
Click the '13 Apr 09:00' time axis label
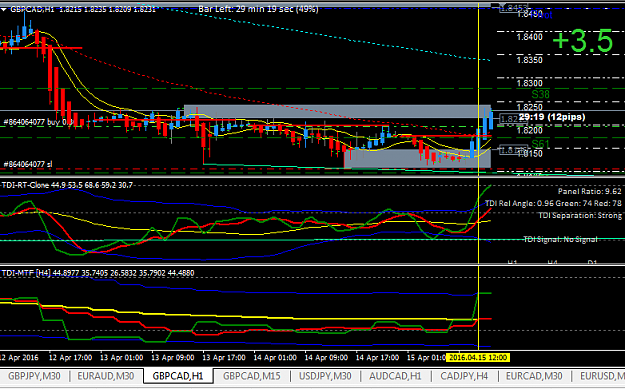click(173, 358)
